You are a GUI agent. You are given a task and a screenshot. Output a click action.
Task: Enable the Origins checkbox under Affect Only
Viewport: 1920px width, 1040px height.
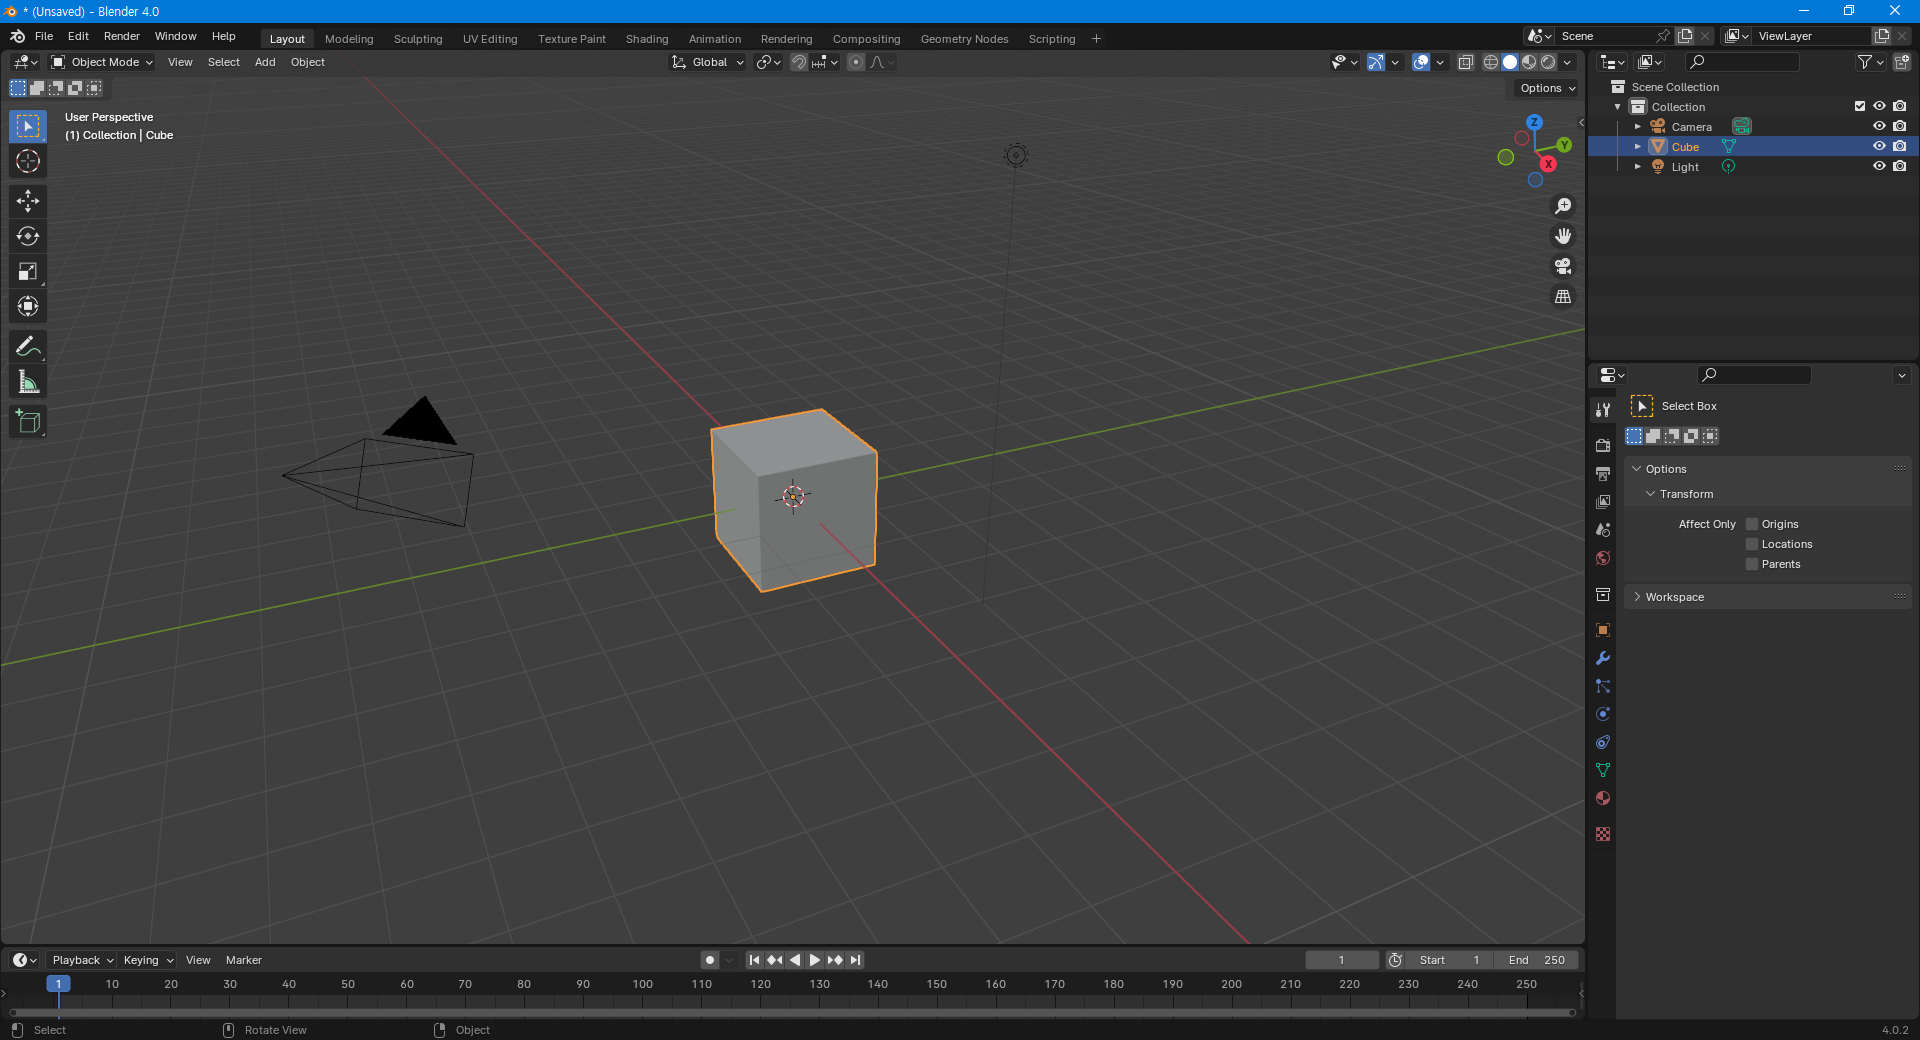point(1751,523)
